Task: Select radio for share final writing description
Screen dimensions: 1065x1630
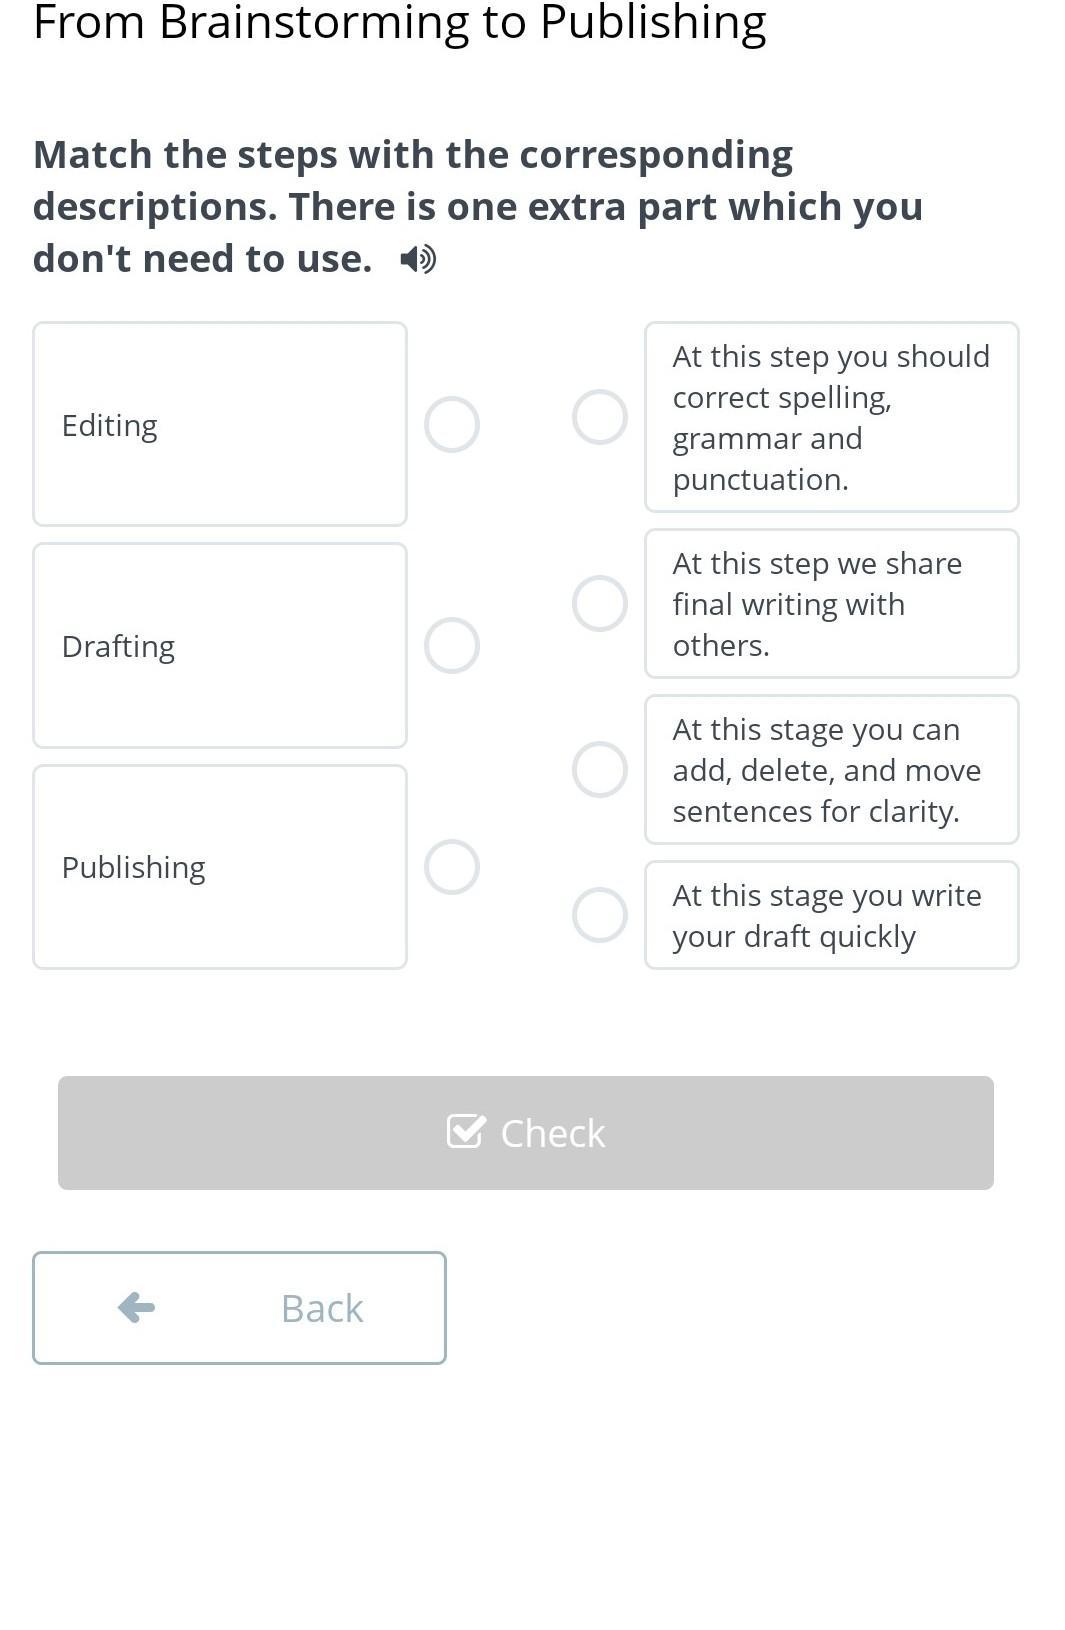Action: pos(600,604)
